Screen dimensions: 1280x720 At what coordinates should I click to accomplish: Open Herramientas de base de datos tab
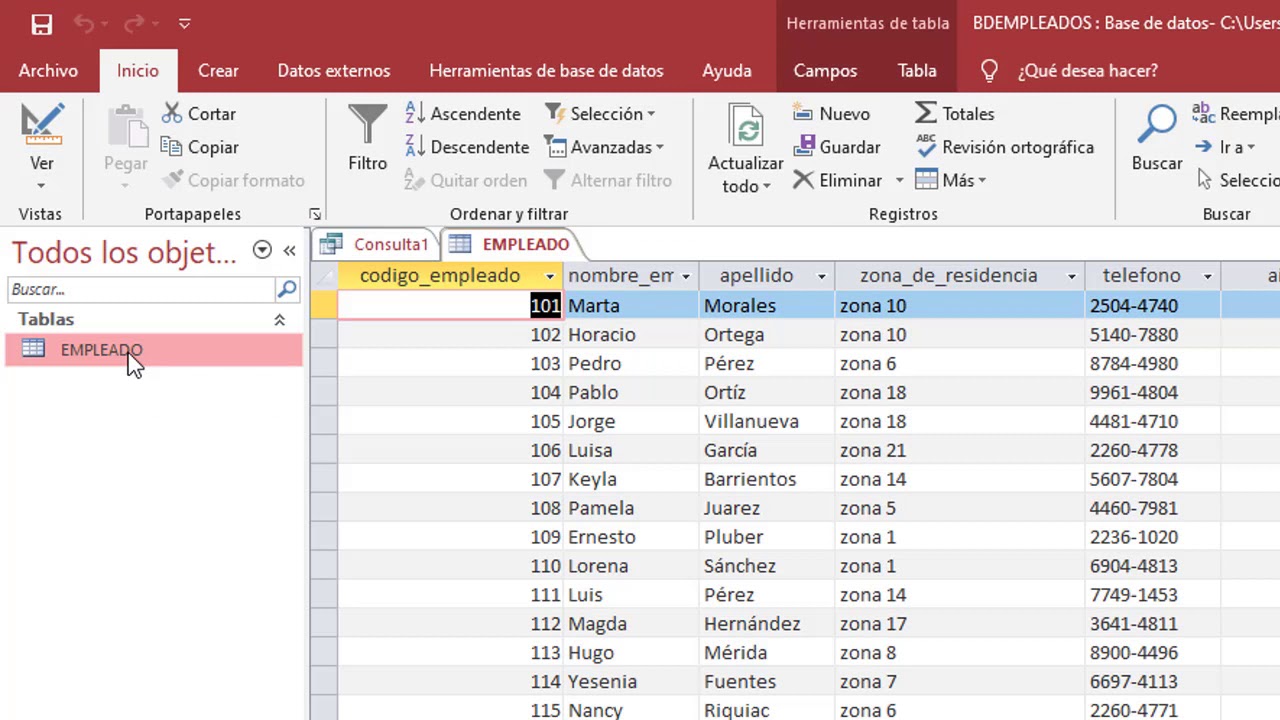click(x=546, y=71)
